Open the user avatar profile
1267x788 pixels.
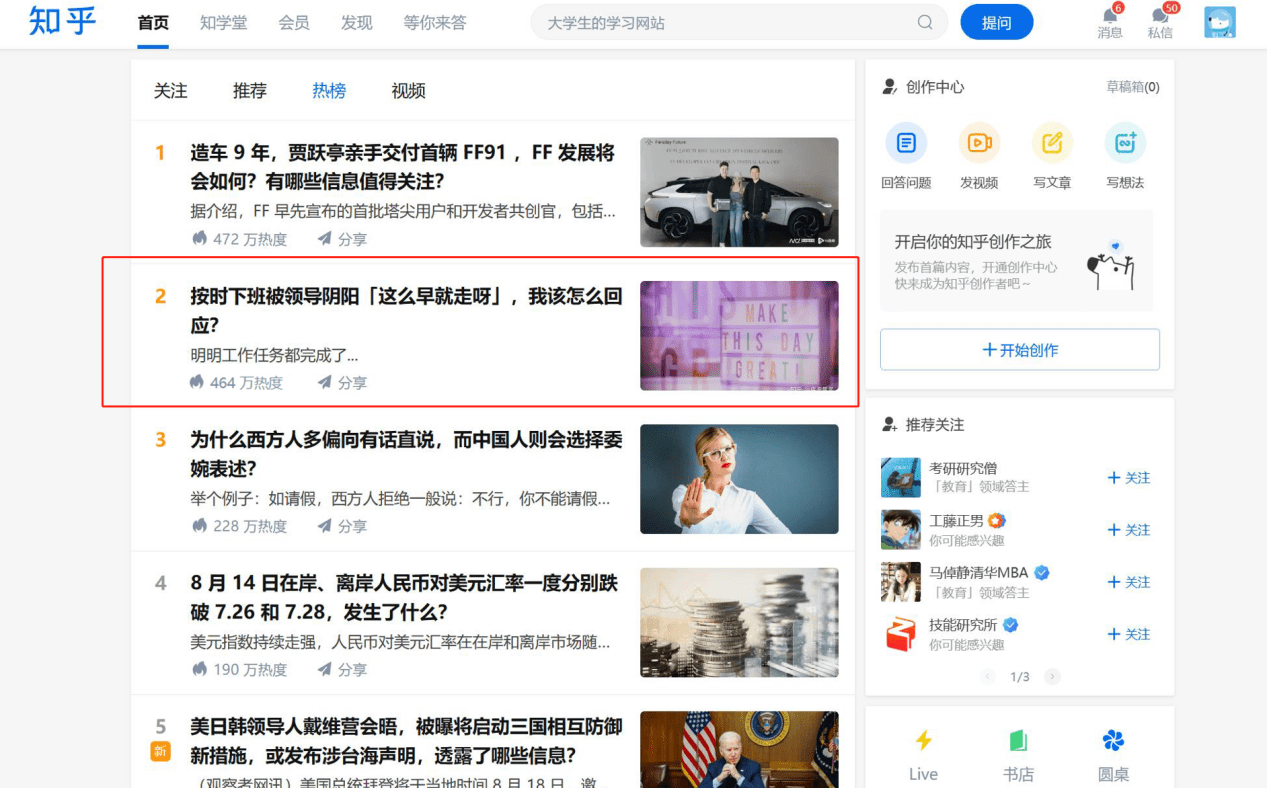pyautogui.click(x=1220, y=22)
